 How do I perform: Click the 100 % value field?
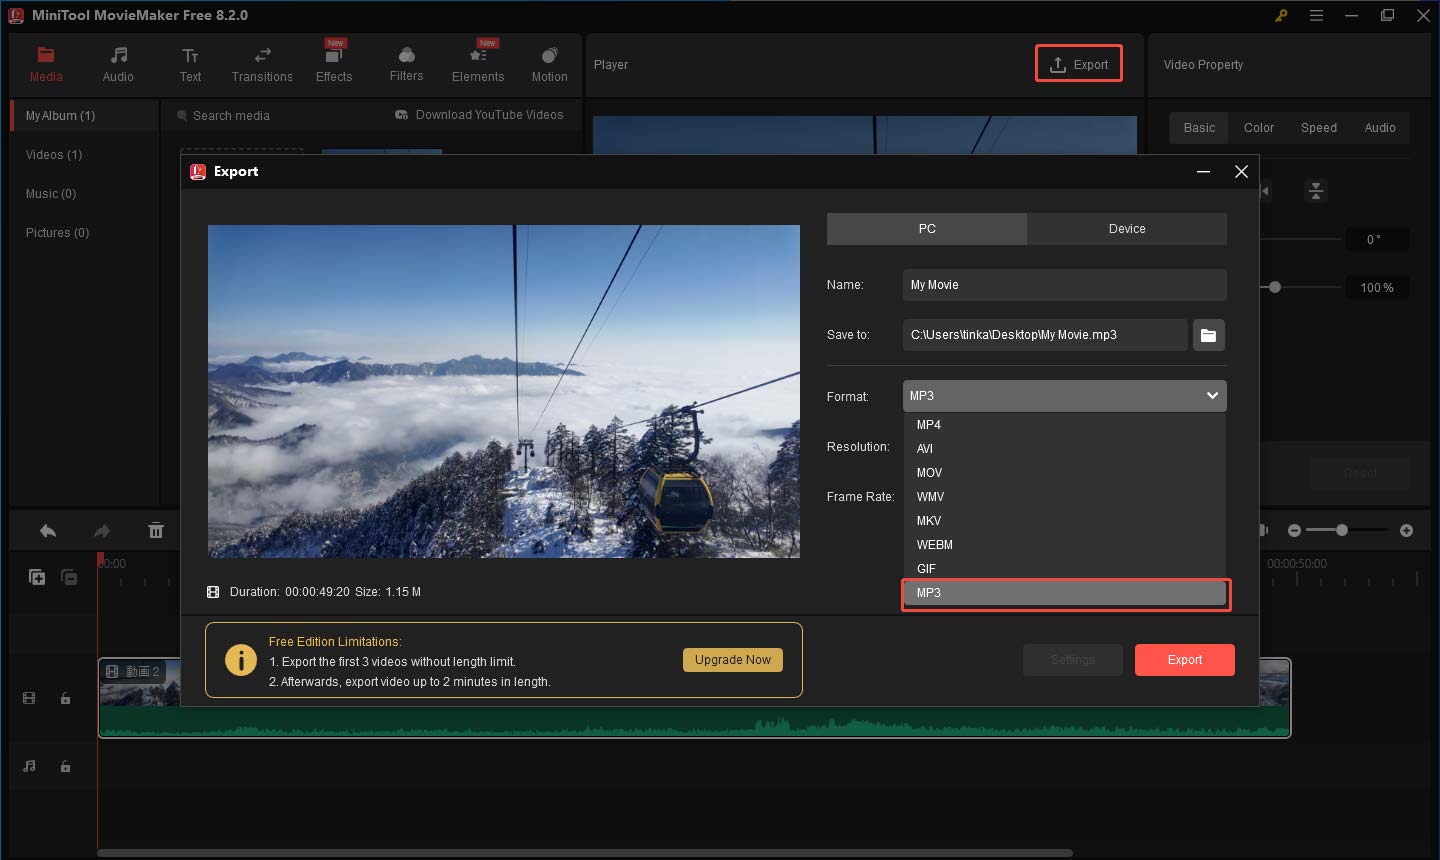coord(1377,288)
